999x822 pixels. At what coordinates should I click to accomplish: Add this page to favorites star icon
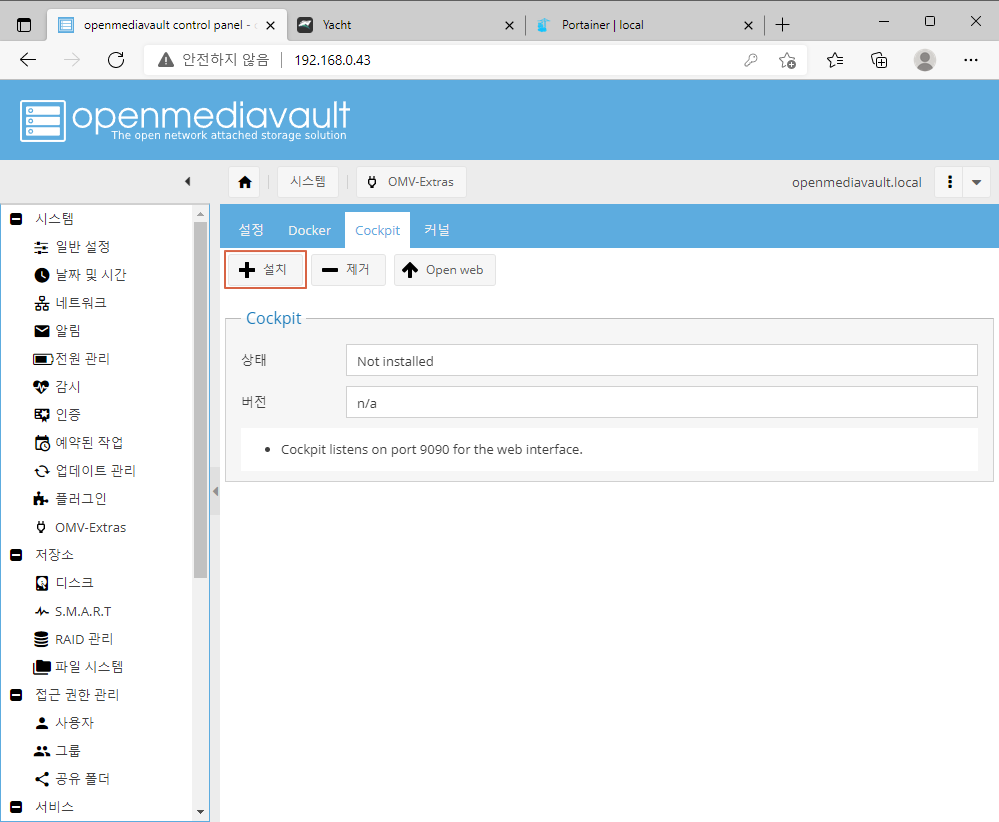click(x=787, y=60)
